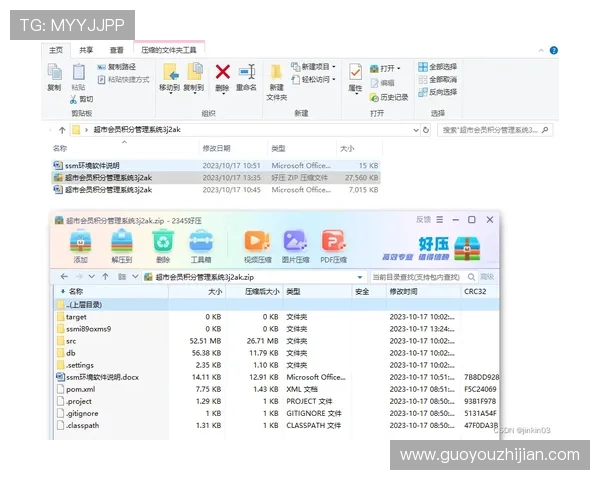600x480 pixels.
Task: Click Select all in ribbon
Action: pyautogui.click(x=438, y=67)
